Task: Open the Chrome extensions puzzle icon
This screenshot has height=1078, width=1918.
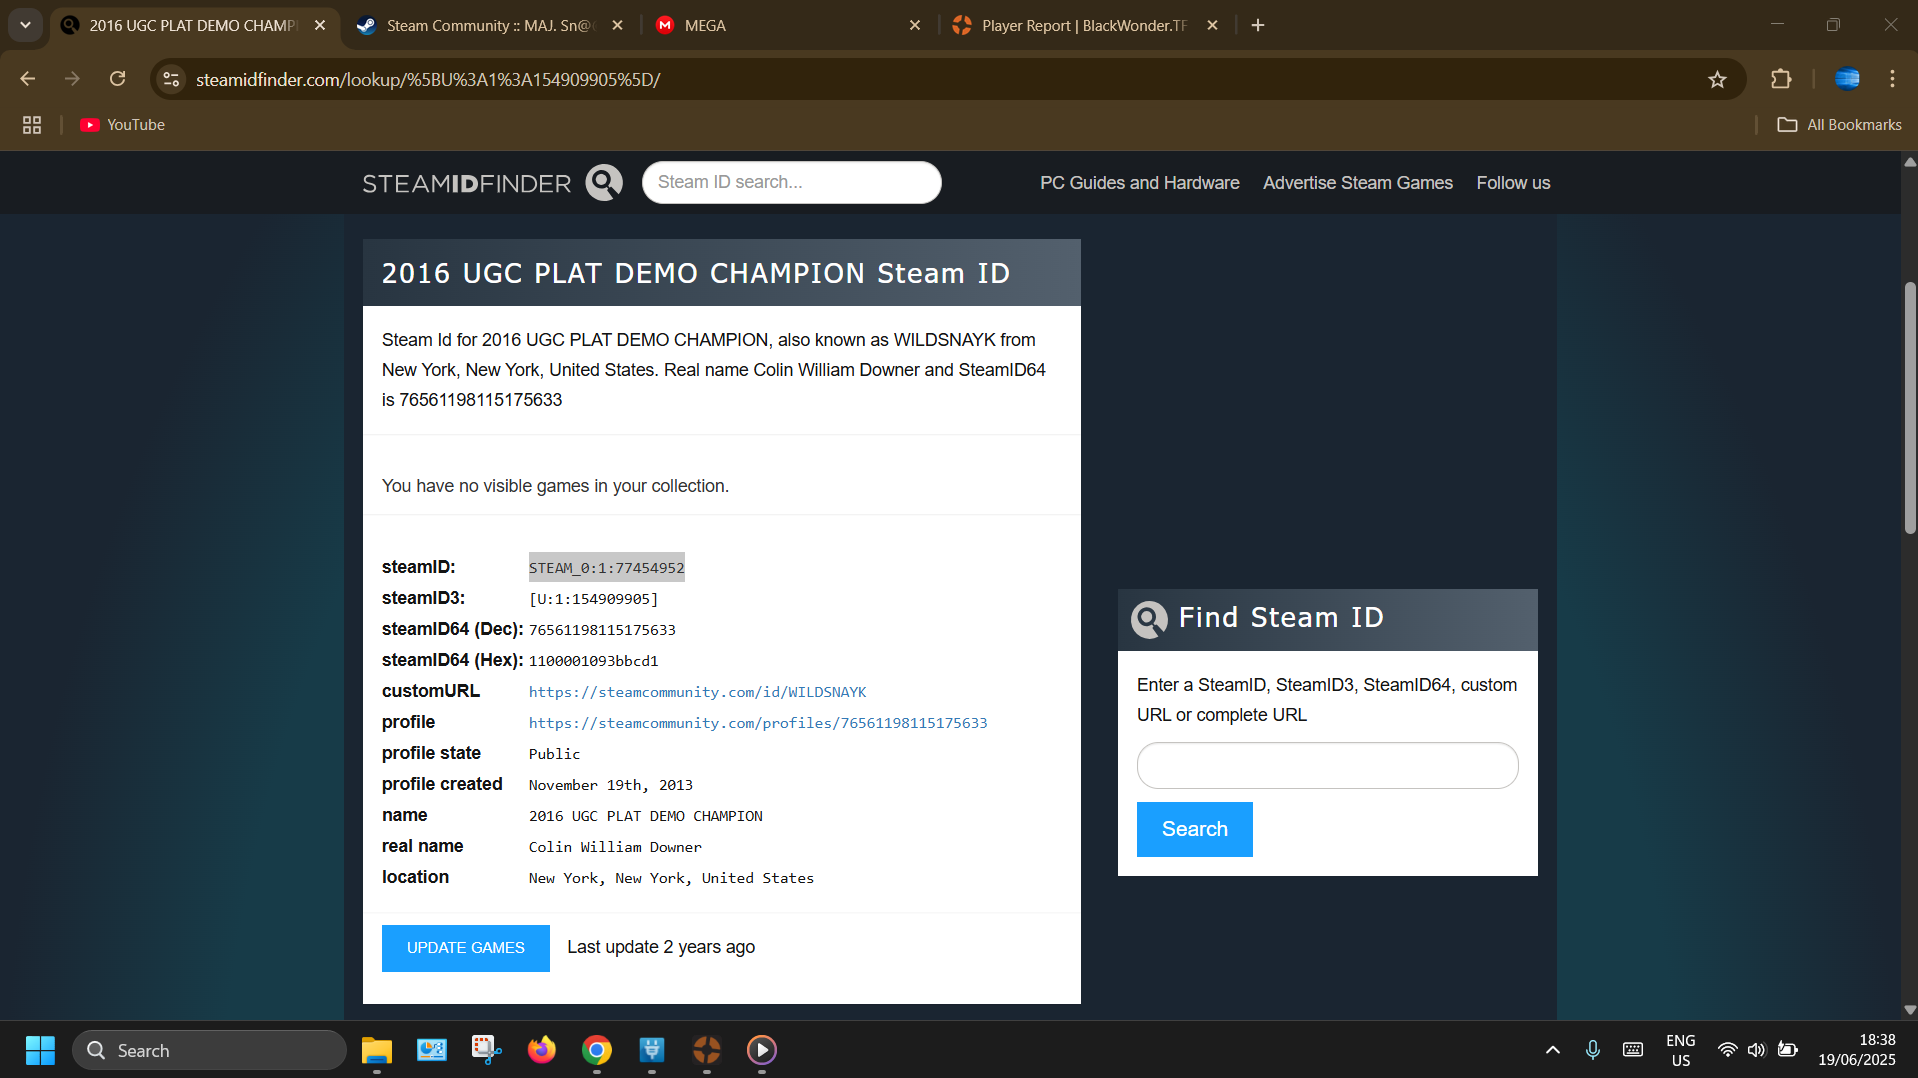Action: 1781,79
